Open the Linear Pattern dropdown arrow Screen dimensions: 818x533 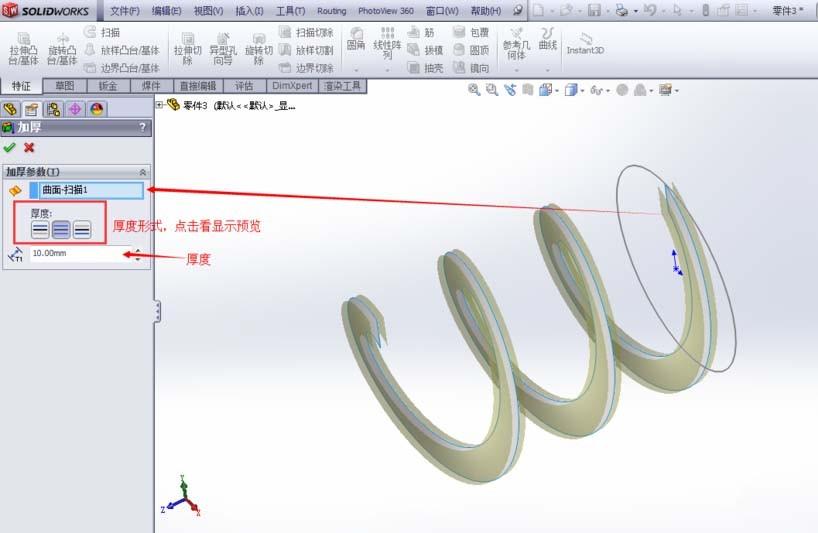point(387,70)
